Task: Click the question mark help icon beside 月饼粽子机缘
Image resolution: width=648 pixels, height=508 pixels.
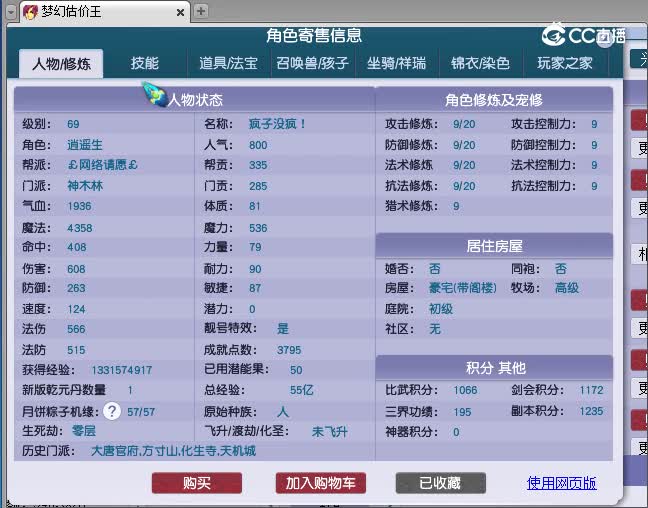Action: 112,411
